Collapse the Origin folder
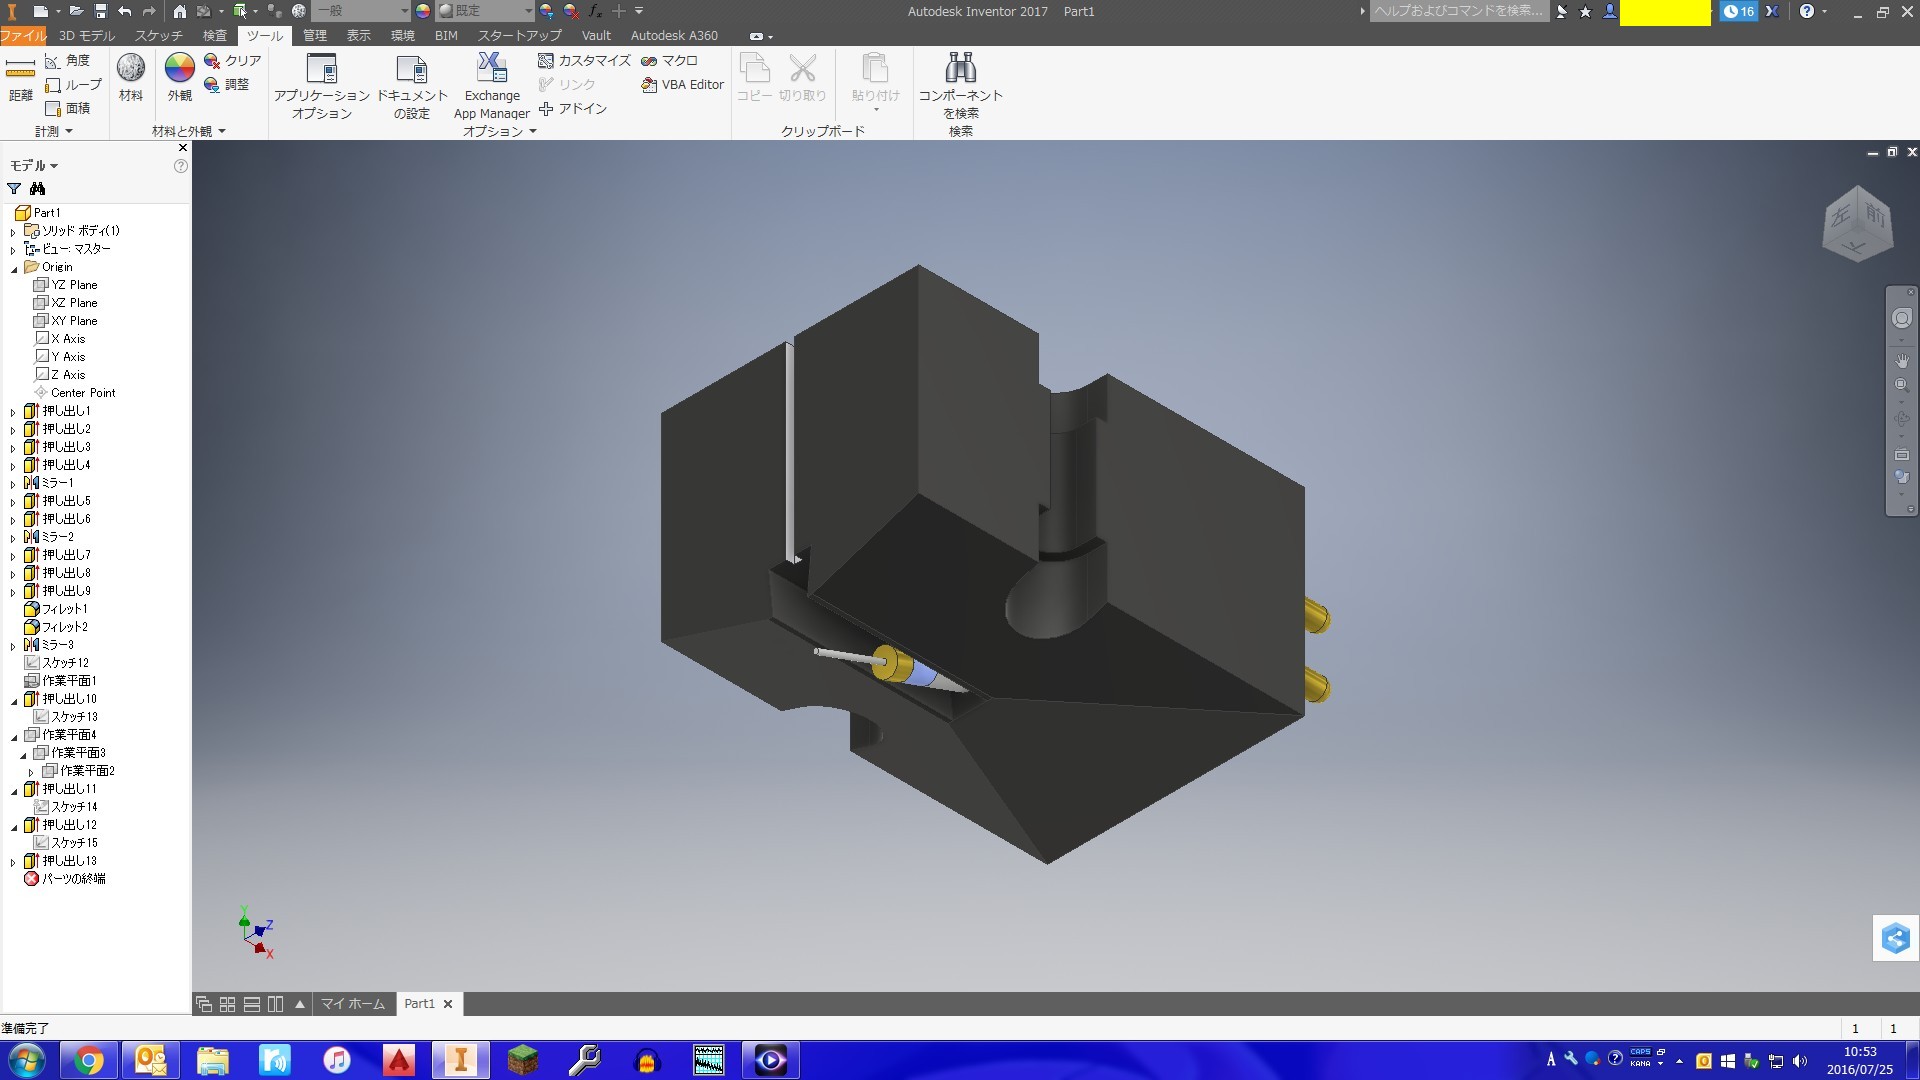This screenshot has width=1920, height=1080. pyautogui.click(x=14, y=268)
